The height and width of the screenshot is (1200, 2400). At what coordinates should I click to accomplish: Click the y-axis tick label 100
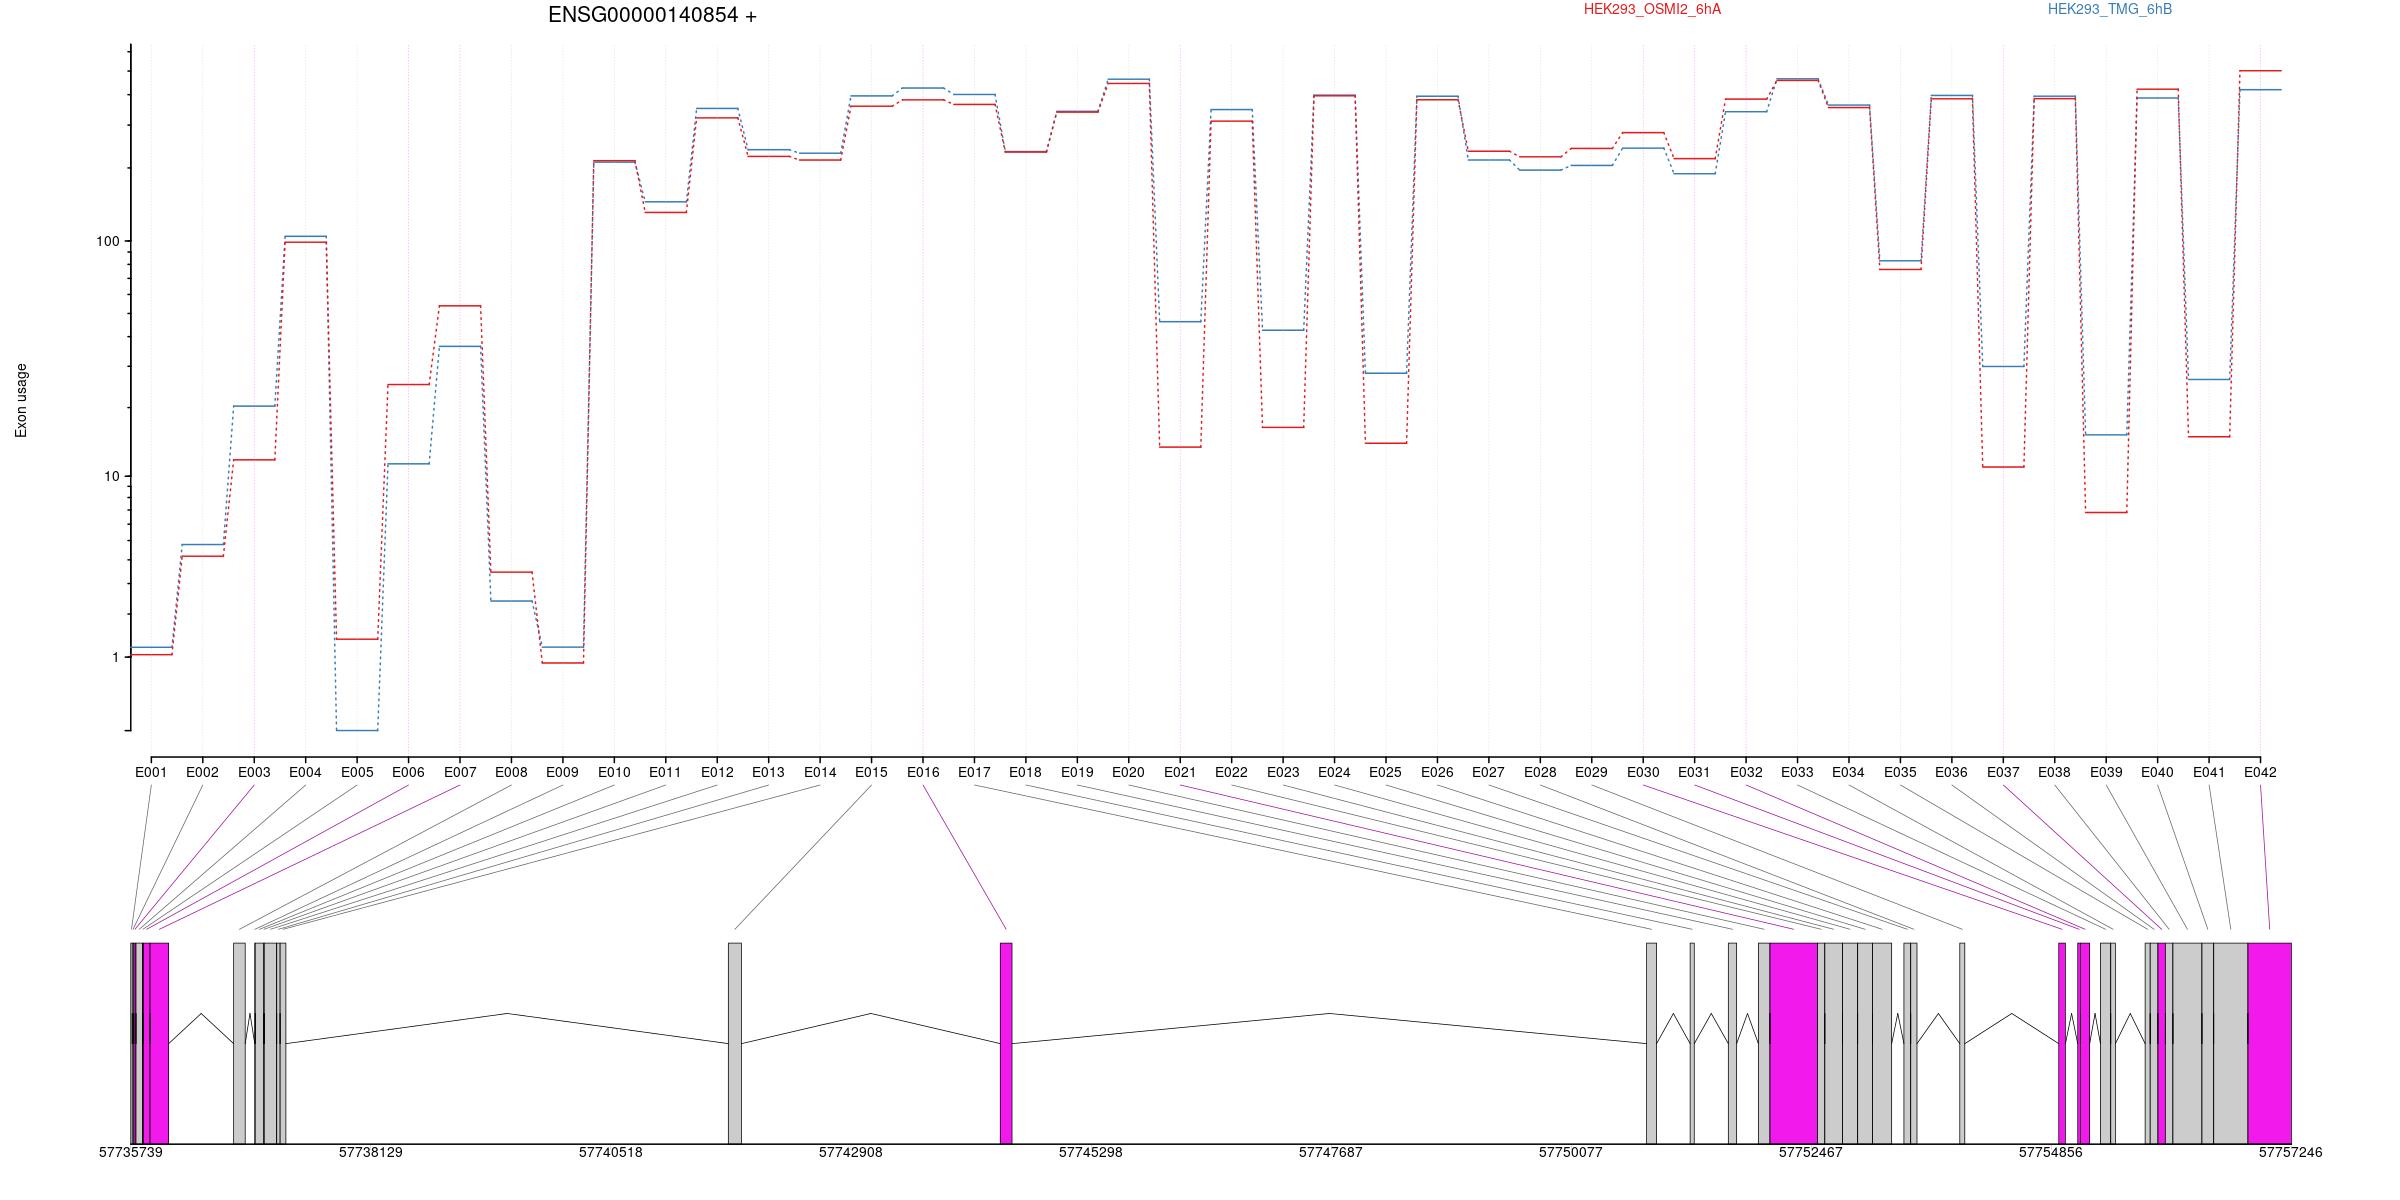[107, 241]
